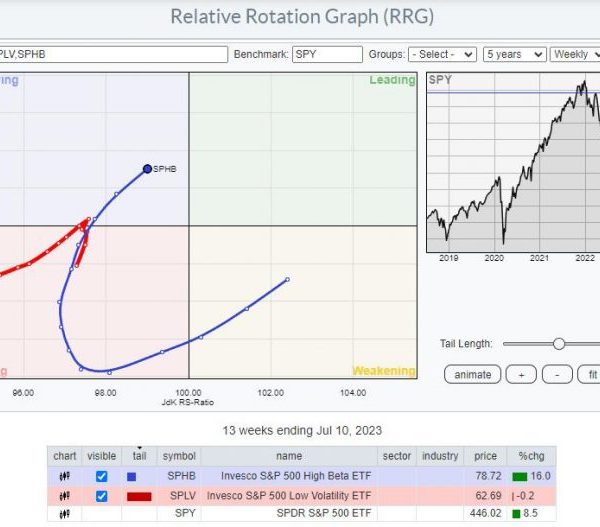Sort table by price column header

485,456
